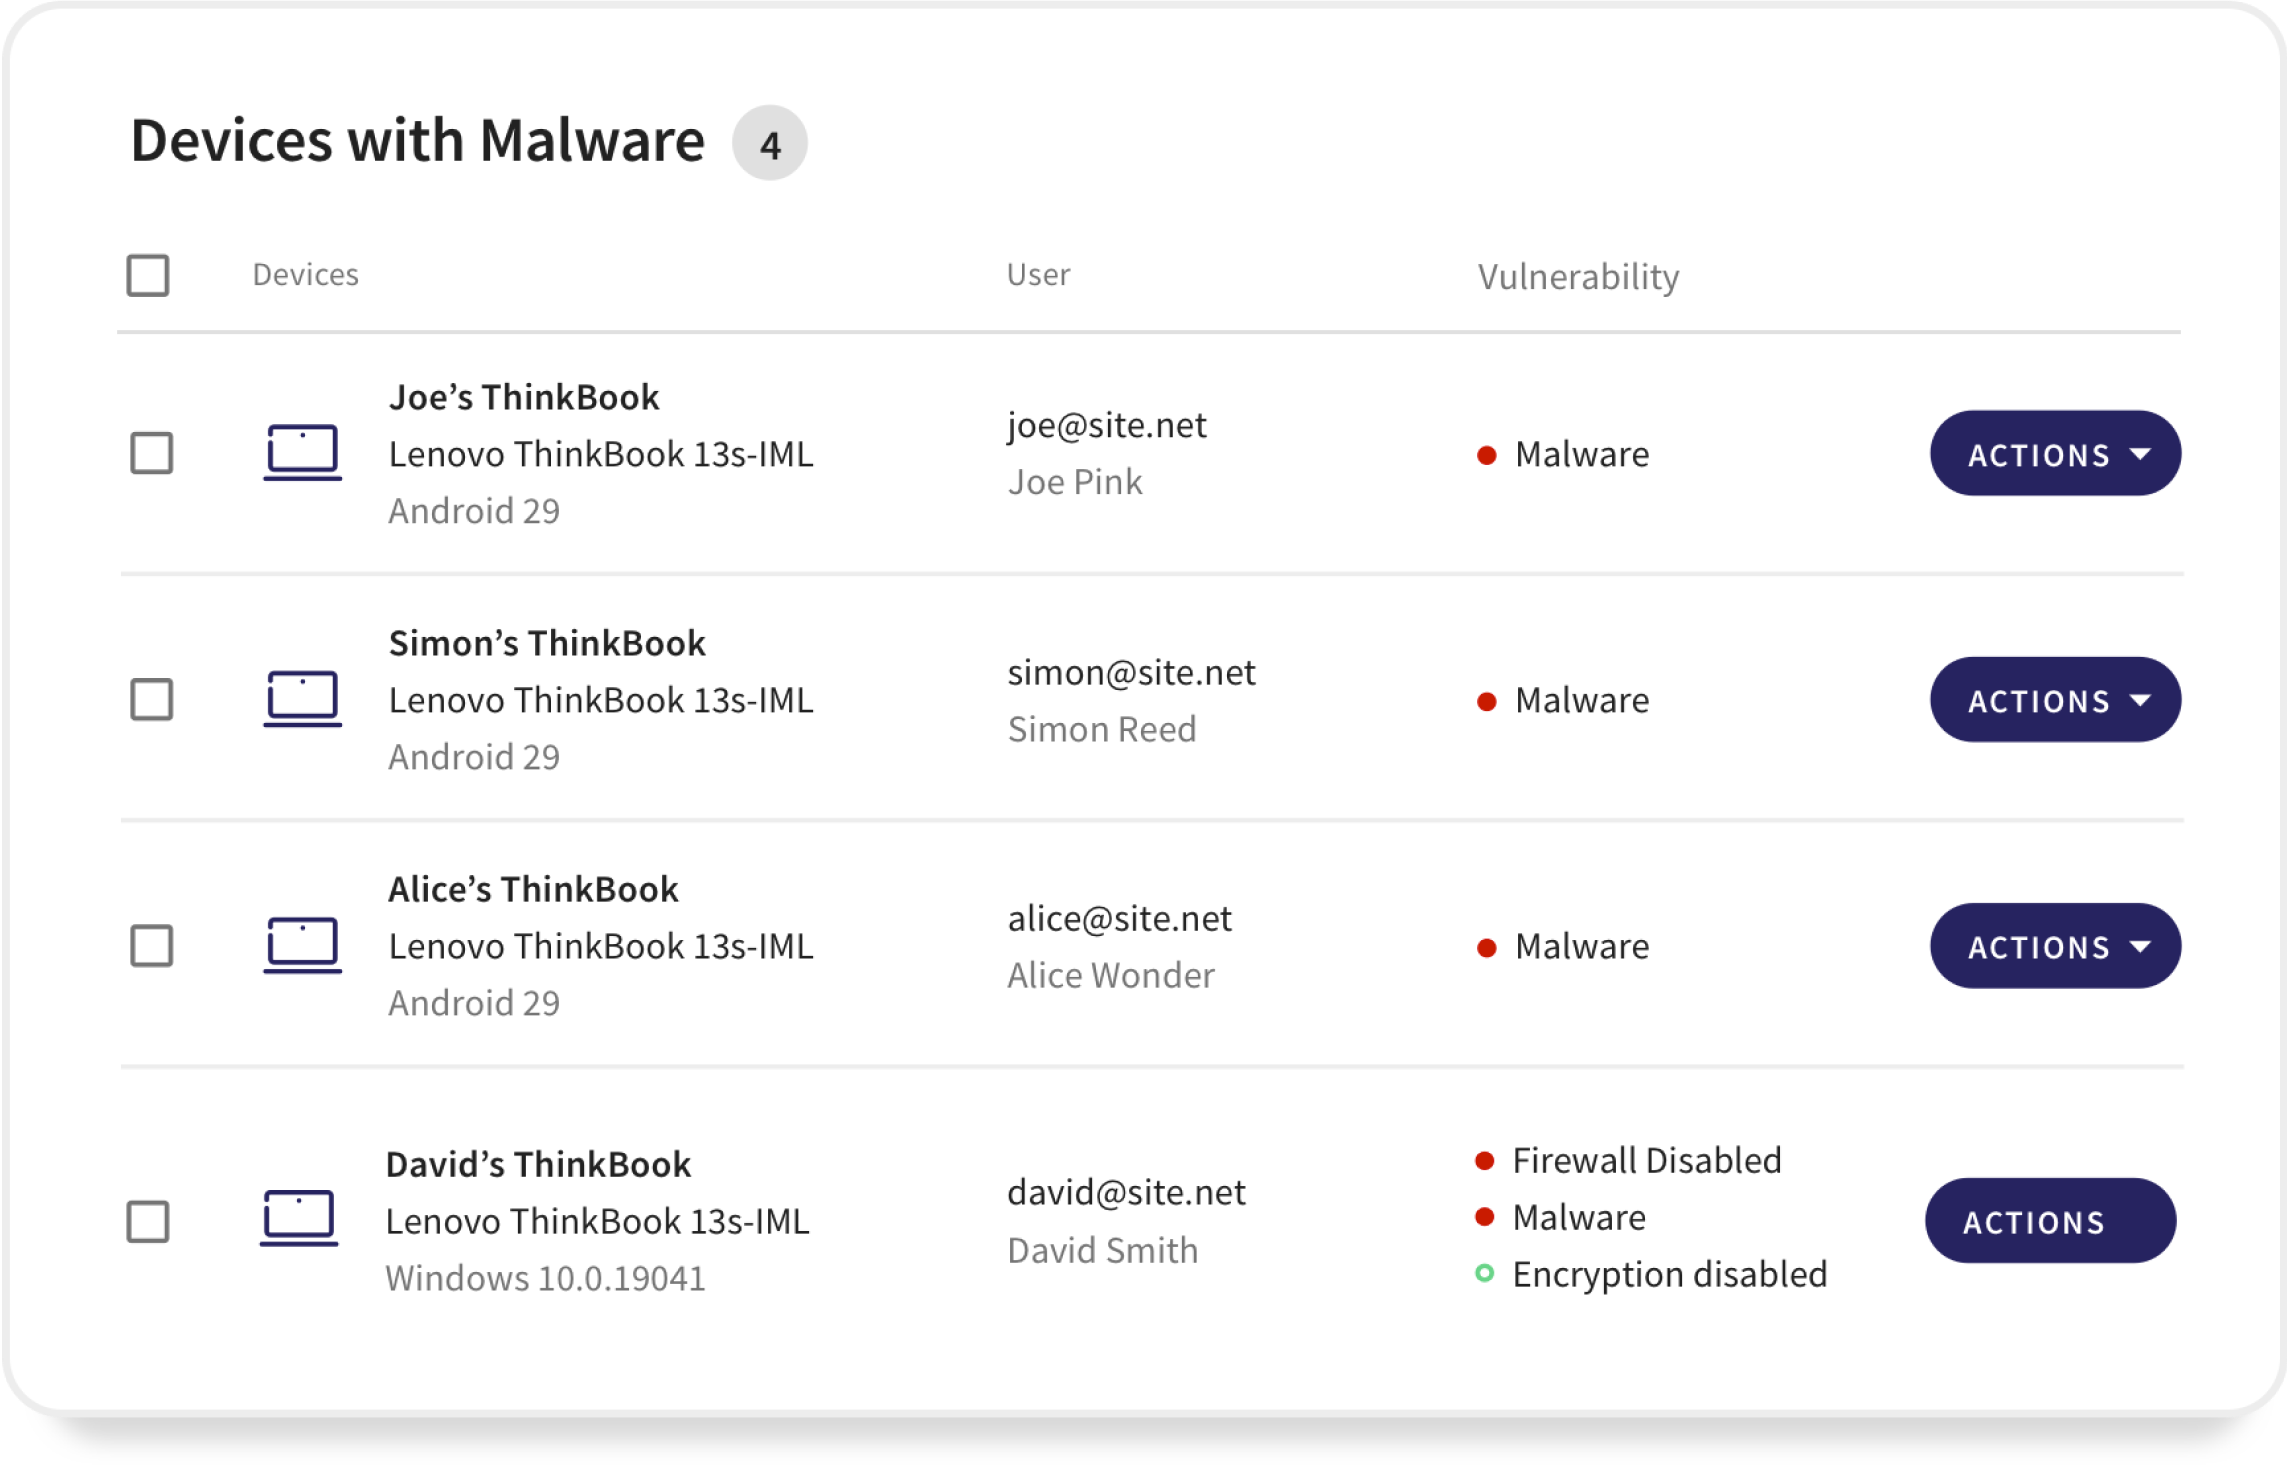
Task: Click the green Encryption disabled status dot
Action: [x=1484, y=1274]
